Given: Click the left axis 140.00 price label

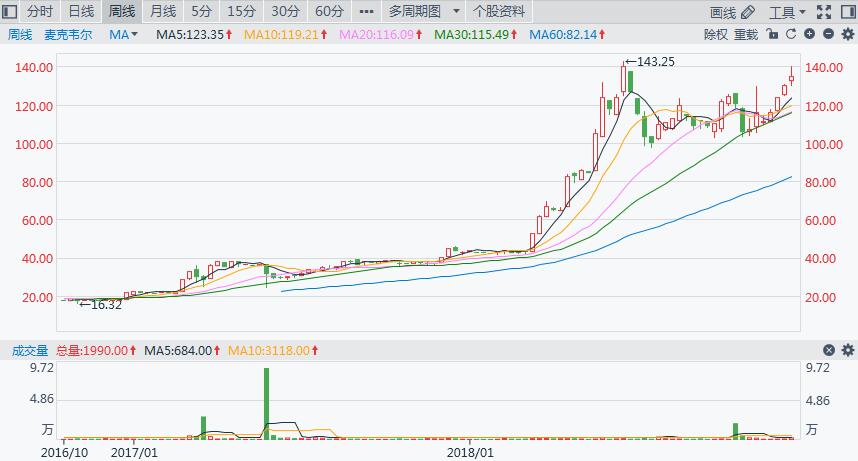Looking at the screenshot, I should tap(34, 67).
